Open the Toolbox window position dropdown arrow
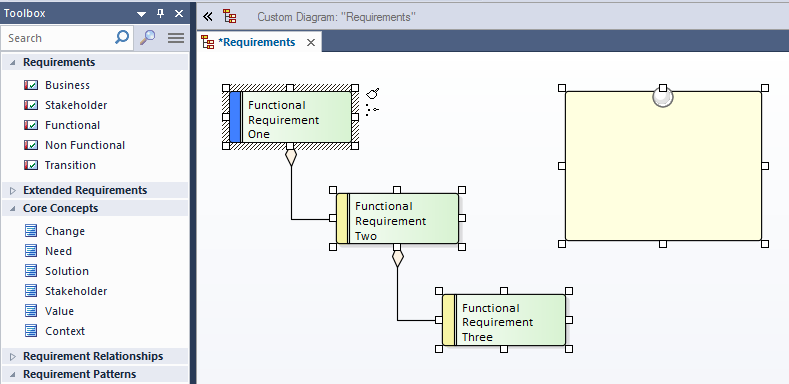The height and width of the screenshot is (384, 789). click(141, 14)
